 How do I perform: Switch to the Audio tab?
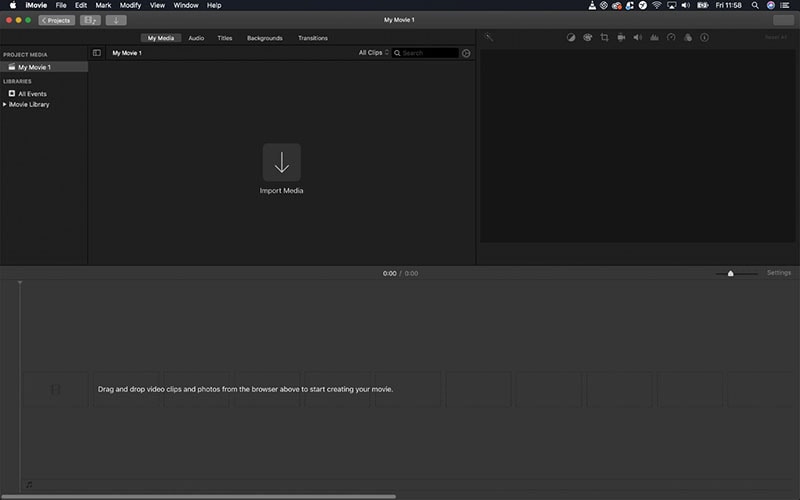196,38
